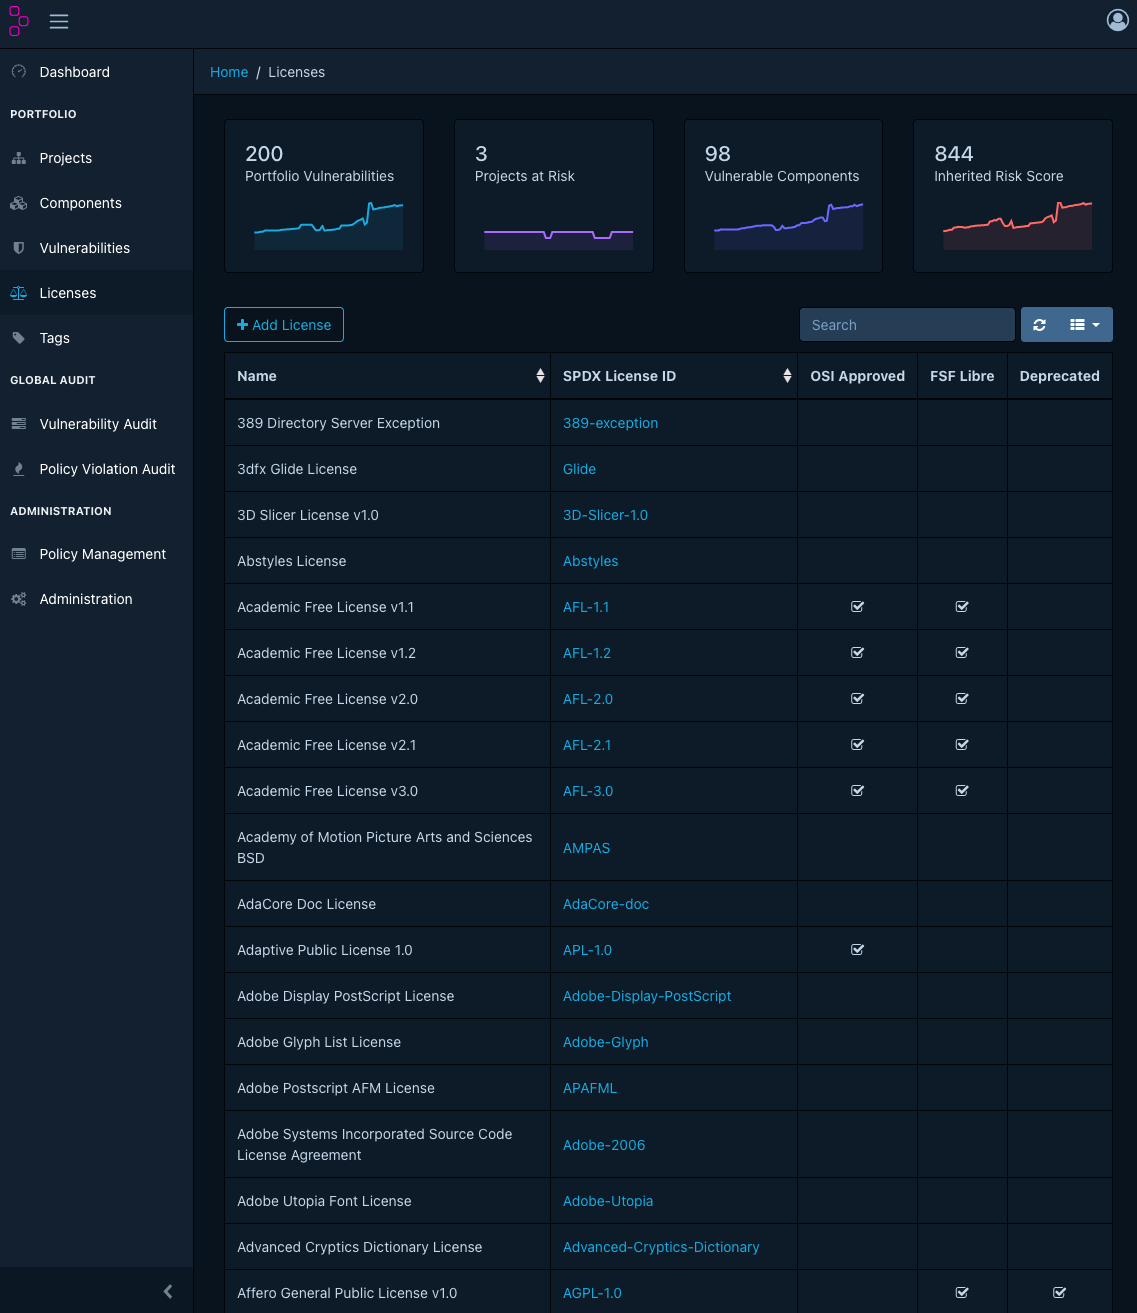Click the Add License button

point(284,325)
